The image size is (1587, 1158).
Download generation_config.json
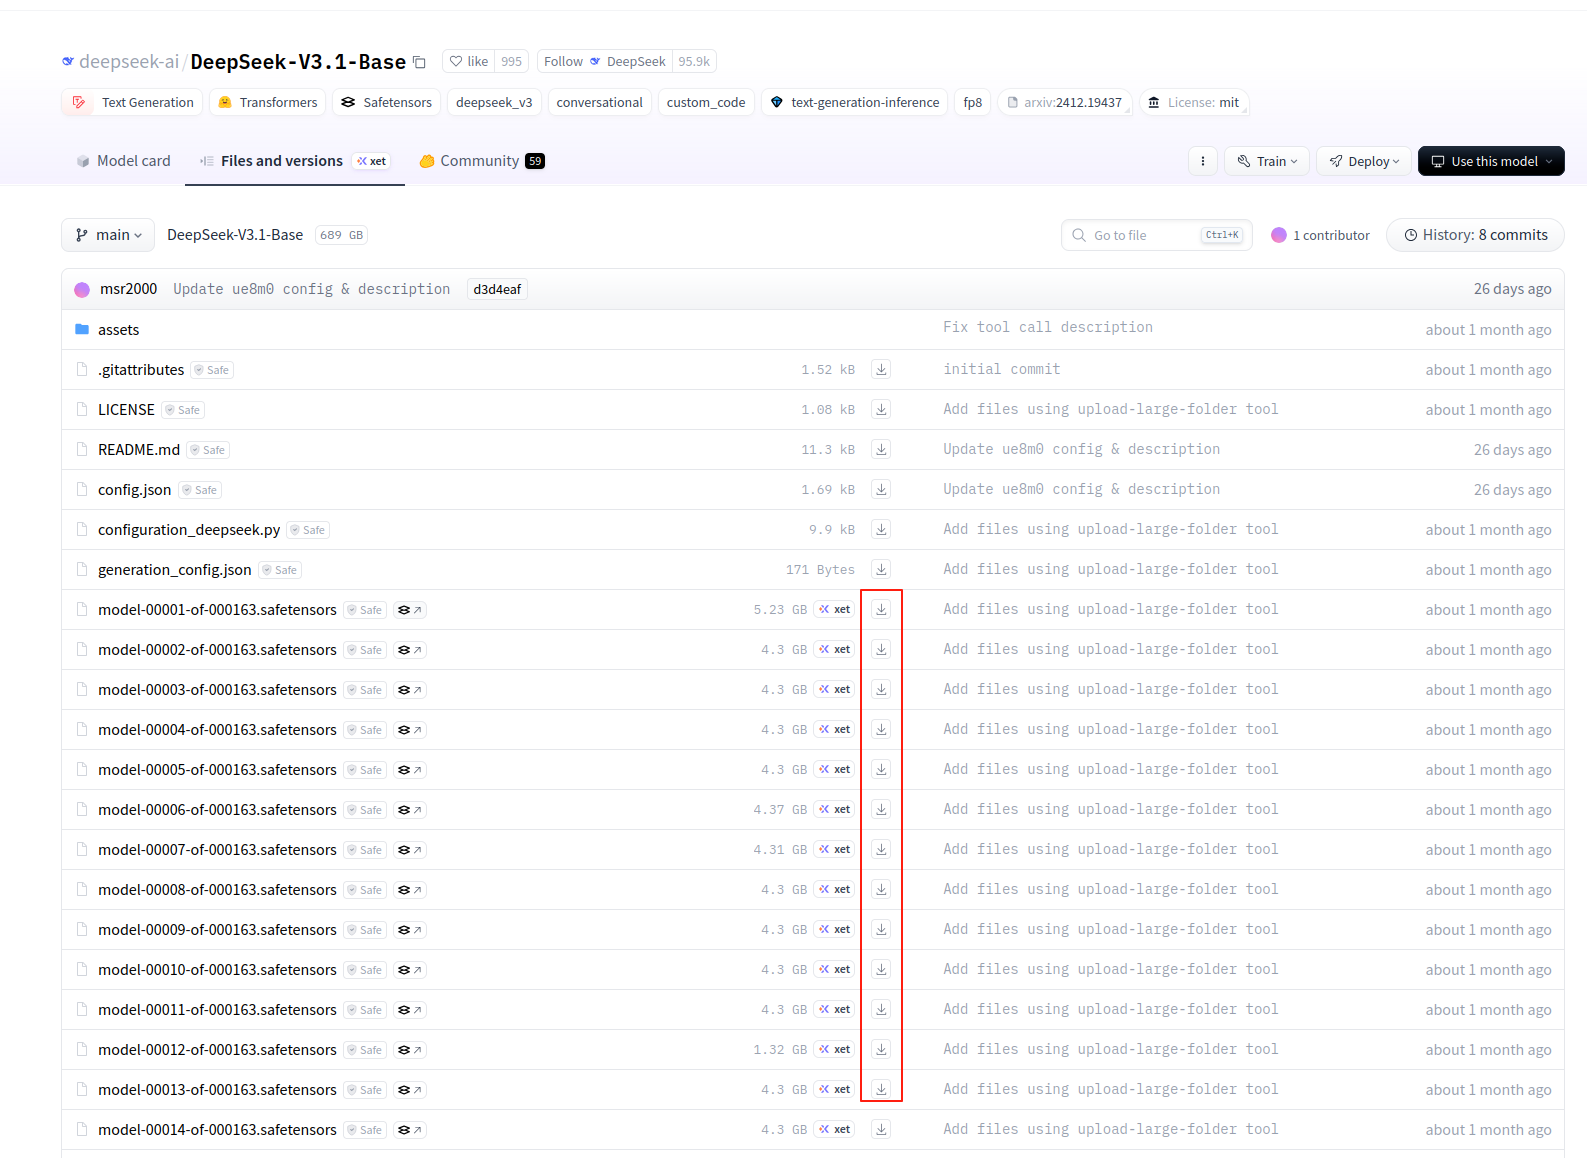tap(881, 569)
